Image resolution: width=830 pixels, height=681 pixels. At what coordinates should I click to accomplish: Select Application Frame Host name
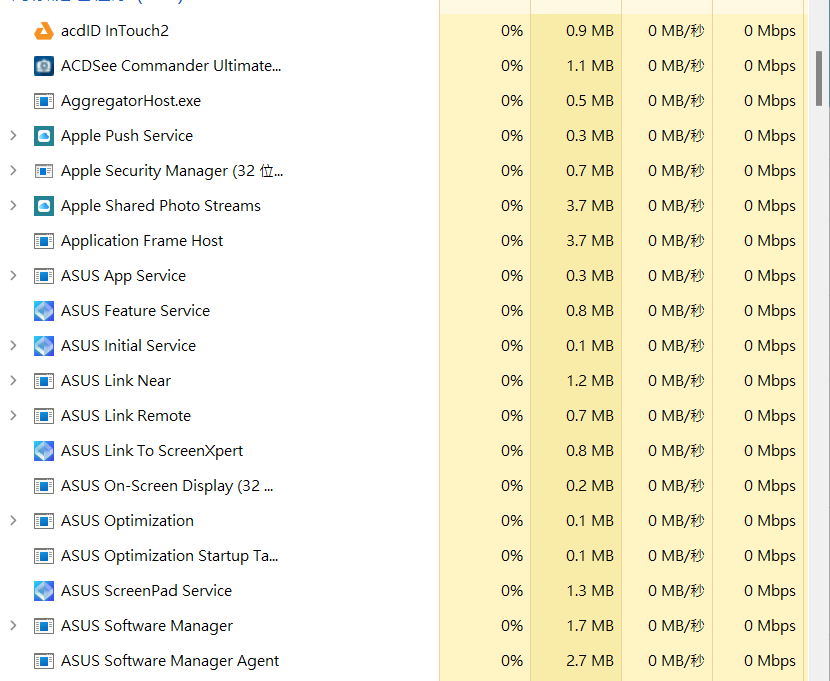(142, 241)
